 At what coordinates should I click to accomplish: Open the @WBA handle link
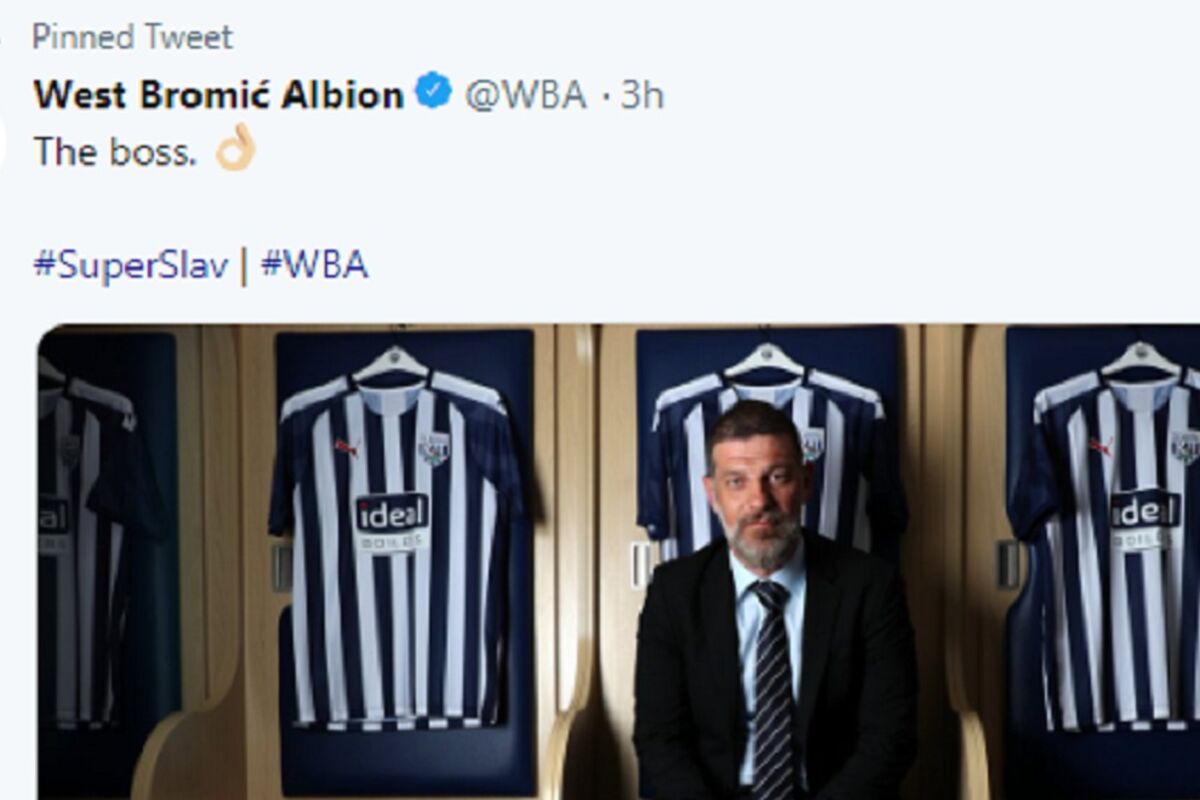point(526,95)
